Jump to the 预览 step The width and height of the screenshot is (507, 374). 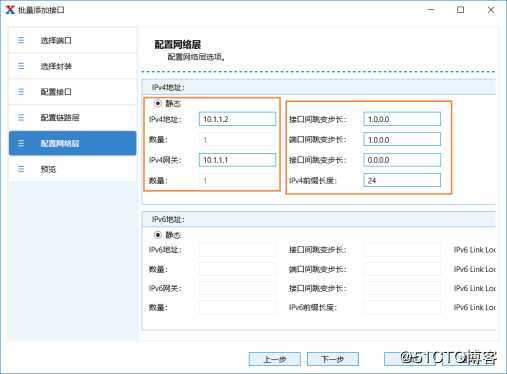pos(72,169)
